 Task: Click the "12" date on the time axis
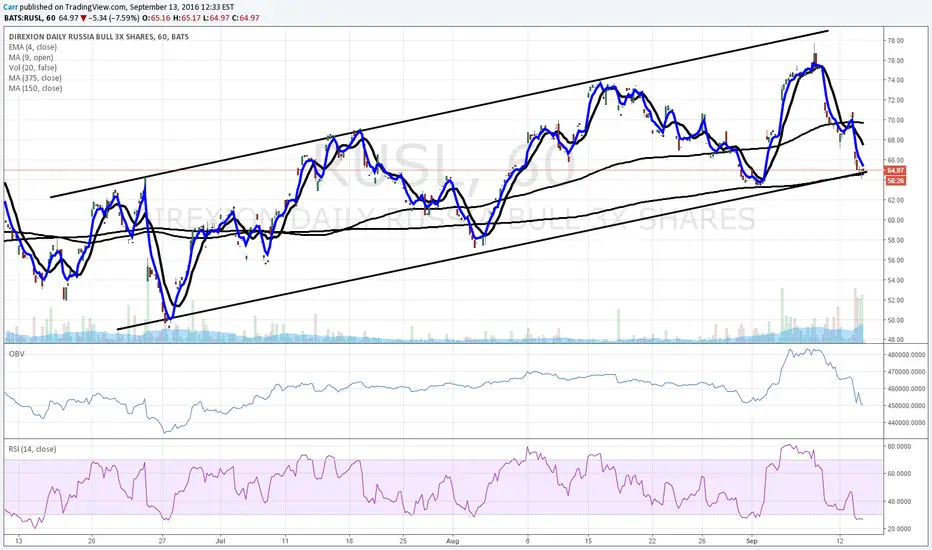pos(839,541)
